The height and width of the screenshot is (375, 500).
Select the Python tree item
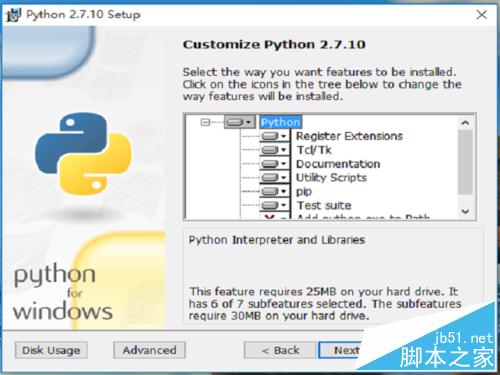(x=281, y=122)
